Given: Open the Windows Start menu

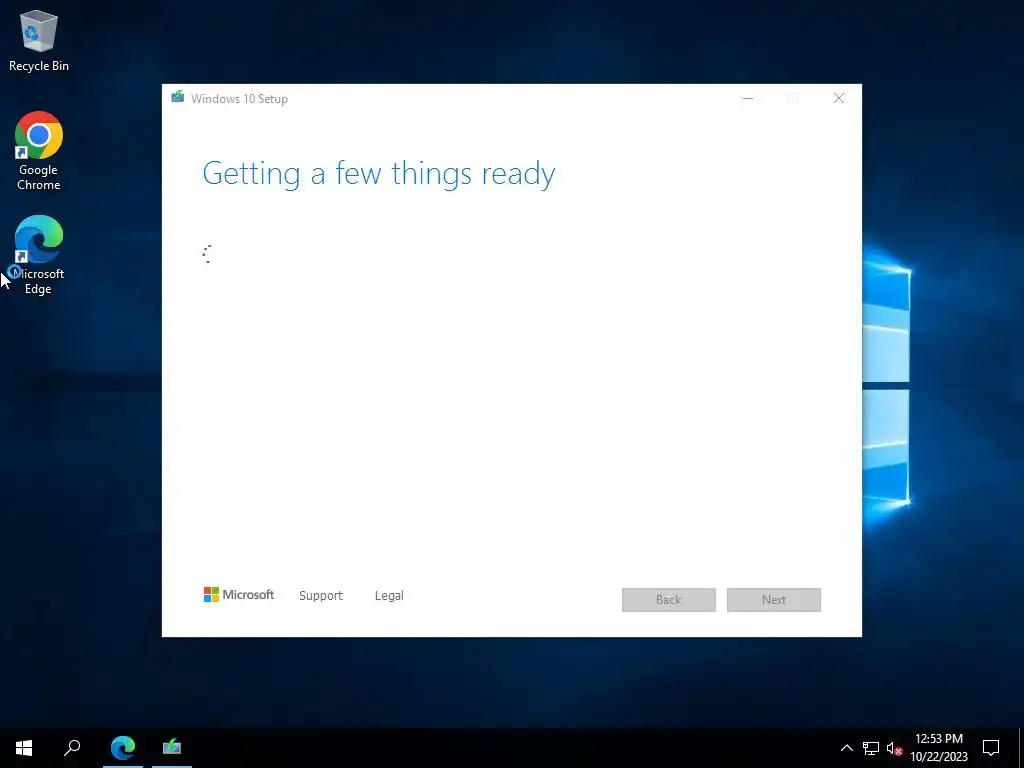Looking at the screenshot, I should click(x=24, y=748).
